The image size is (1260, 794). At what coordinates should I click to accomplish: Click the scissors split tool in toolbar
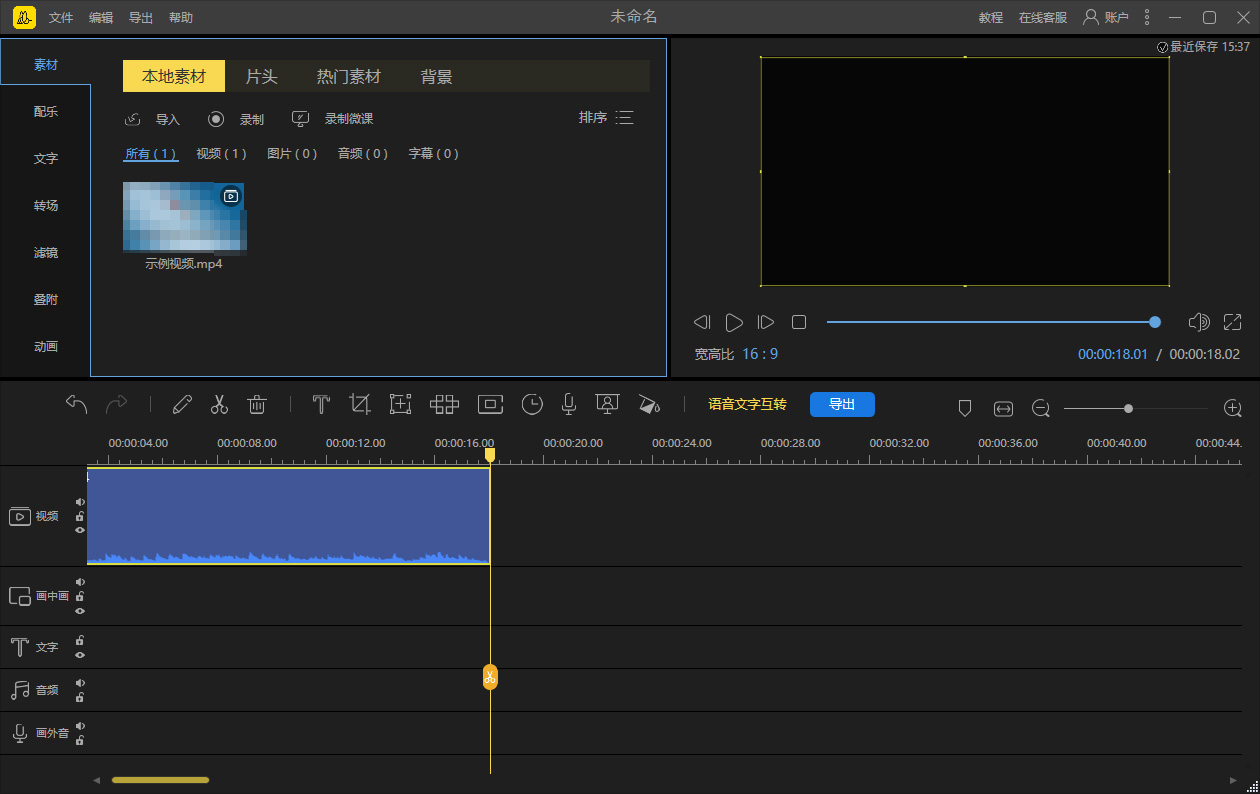[x=219, y=404]
